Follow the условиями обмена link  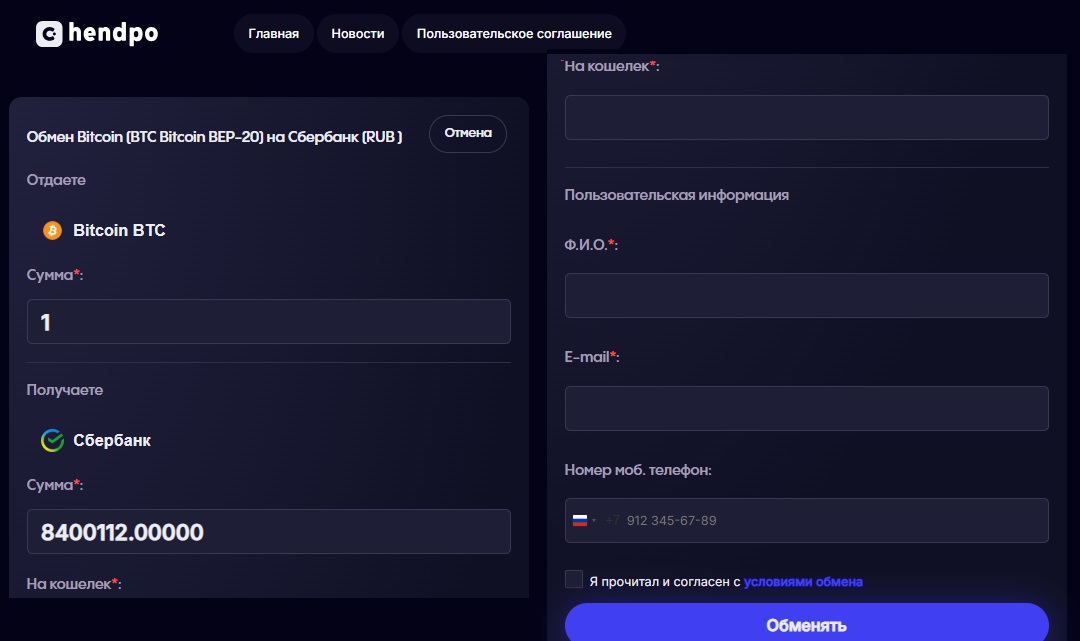click(x=803, y=582)
